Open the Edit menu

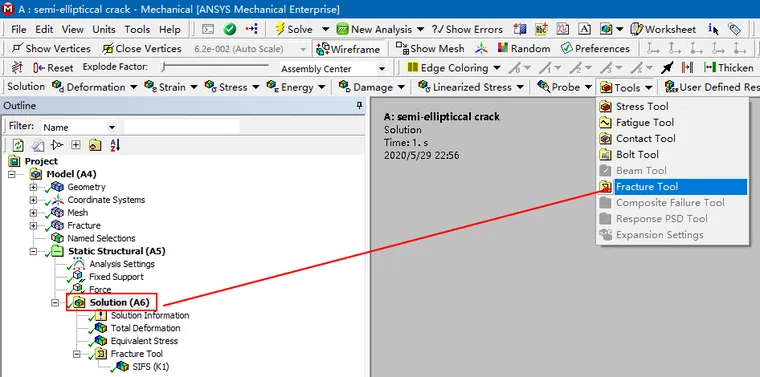pyautogui.click(x=44, y=30)
